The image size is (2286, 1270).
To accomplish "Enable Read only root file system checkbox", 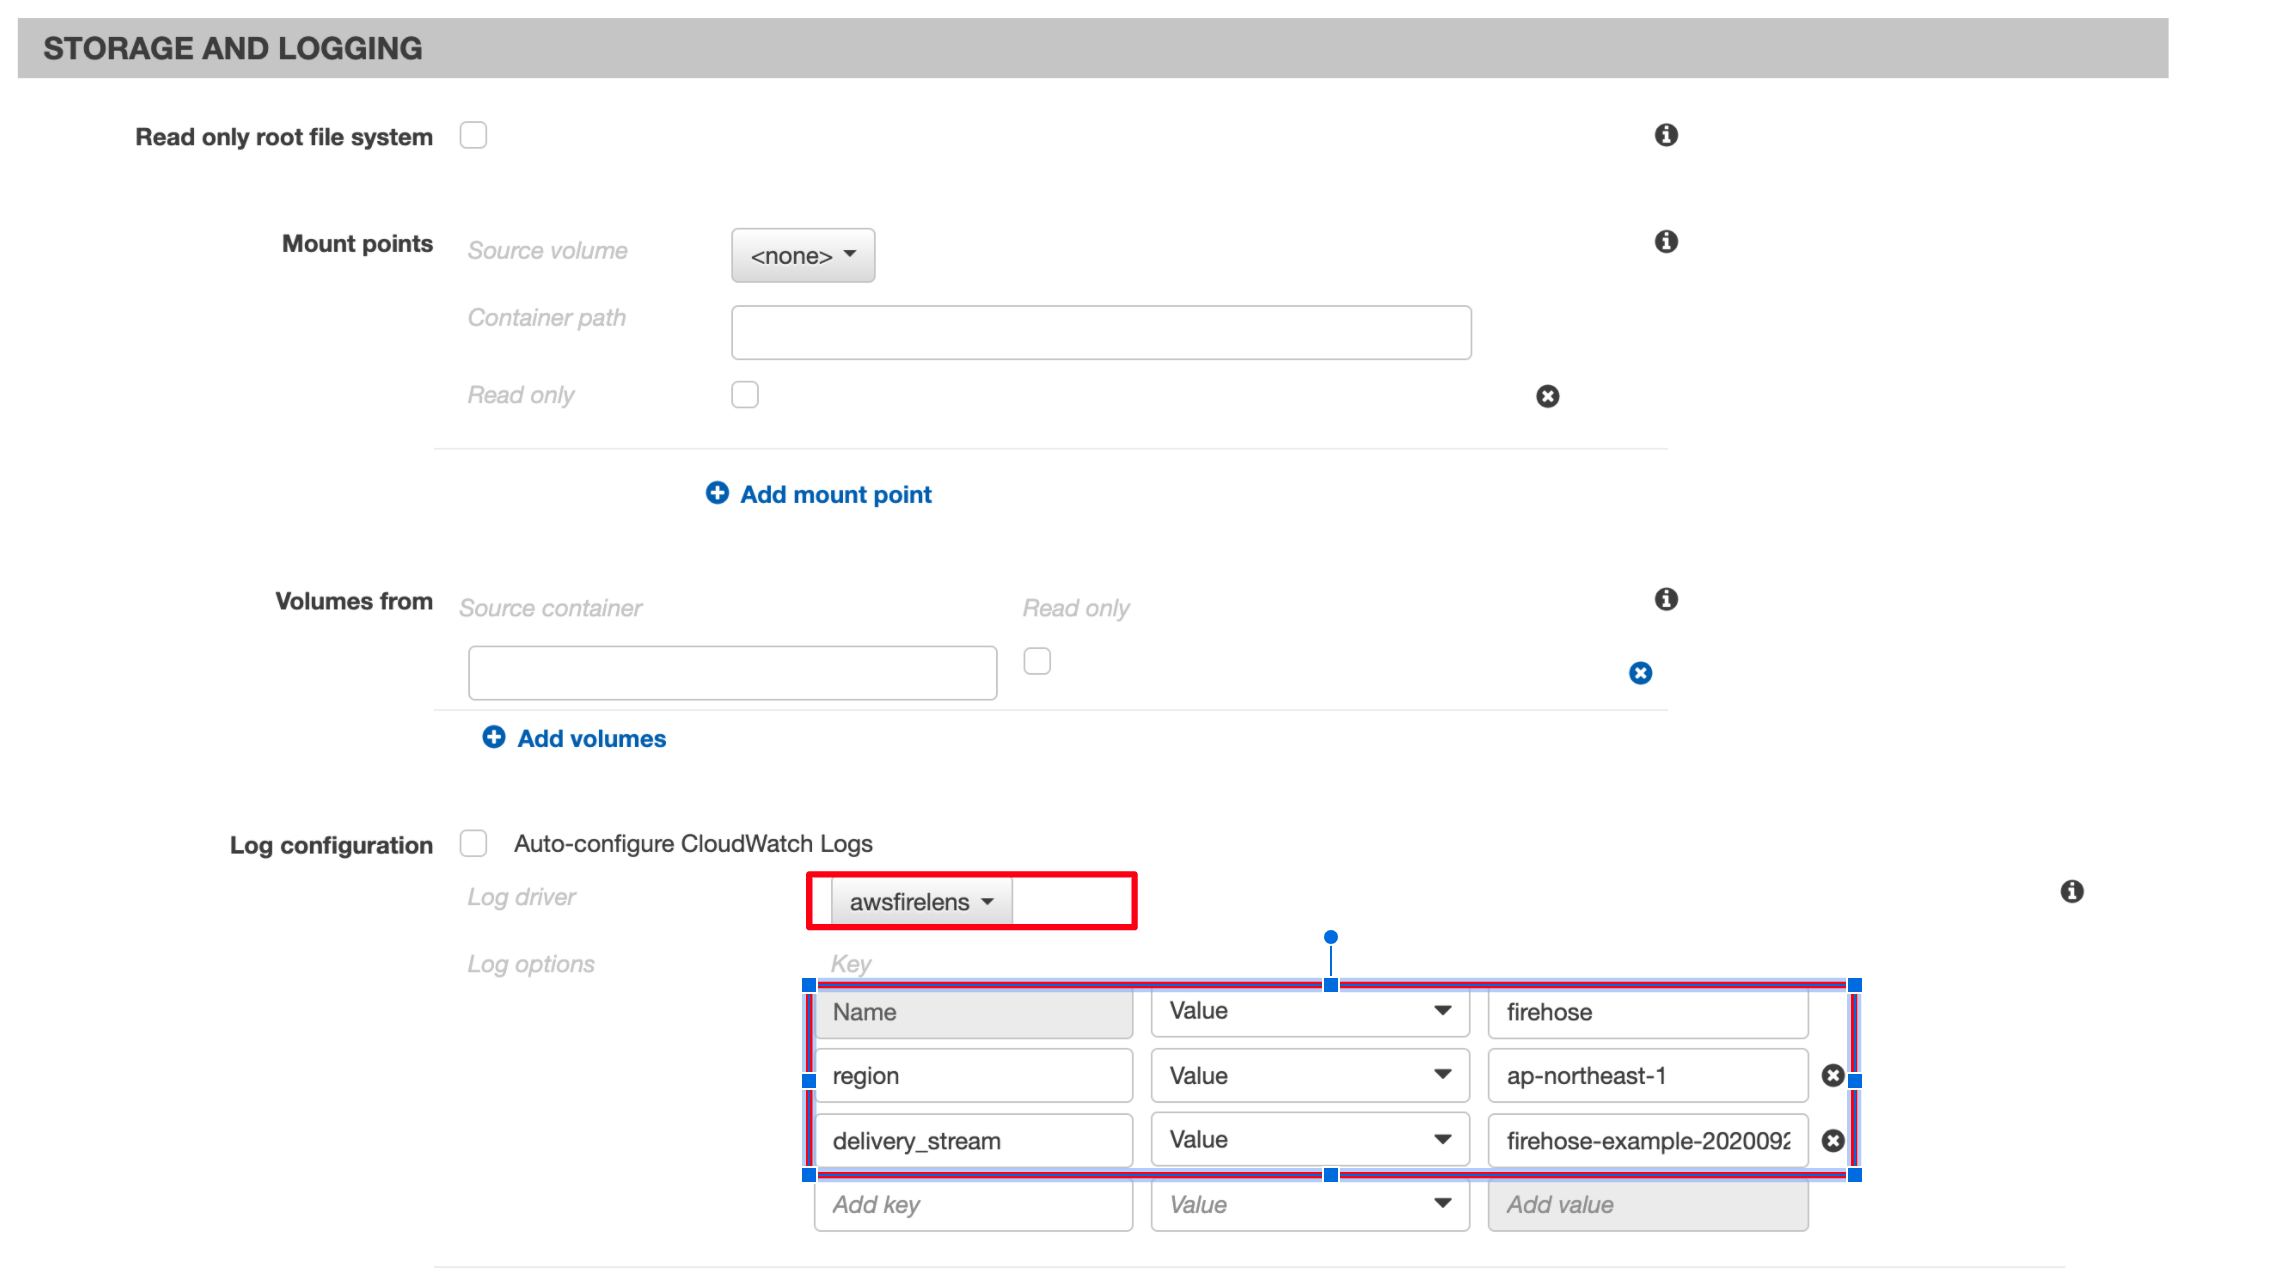I will (x=473, y=135).
